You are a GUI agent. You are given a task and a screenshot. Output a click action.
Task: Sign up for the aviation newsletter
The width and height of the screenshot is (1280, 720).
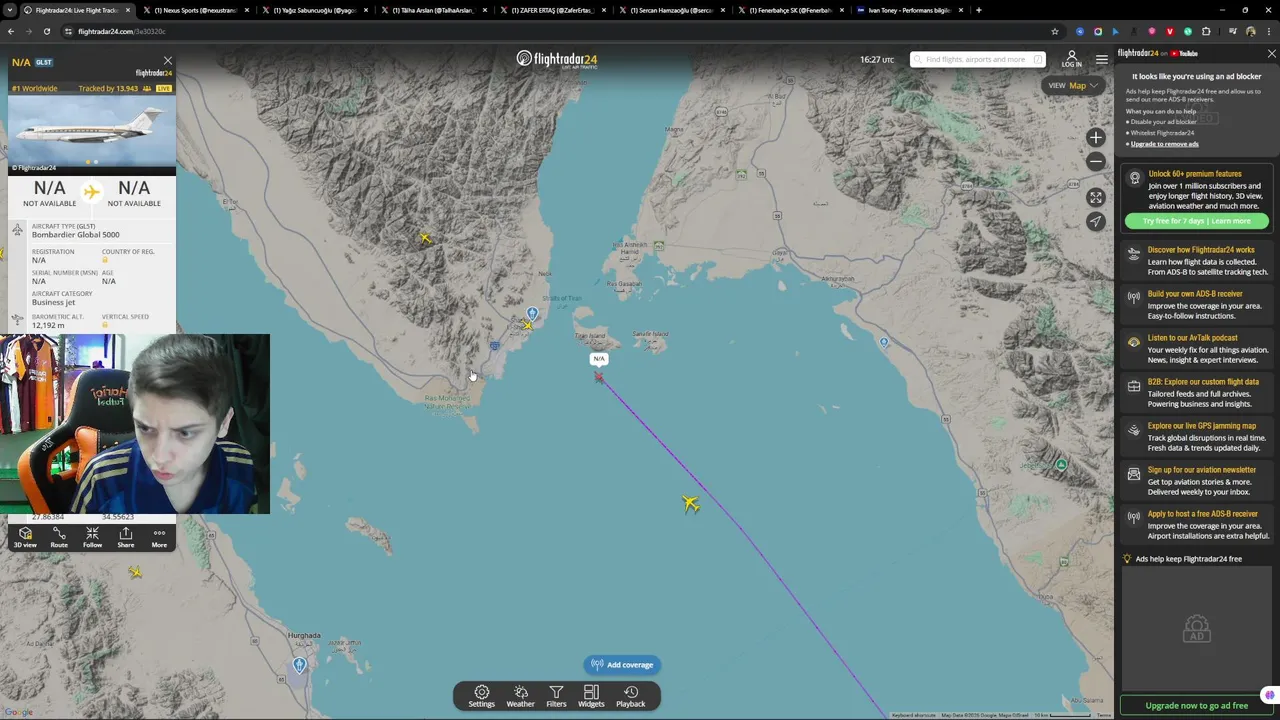1198,481
